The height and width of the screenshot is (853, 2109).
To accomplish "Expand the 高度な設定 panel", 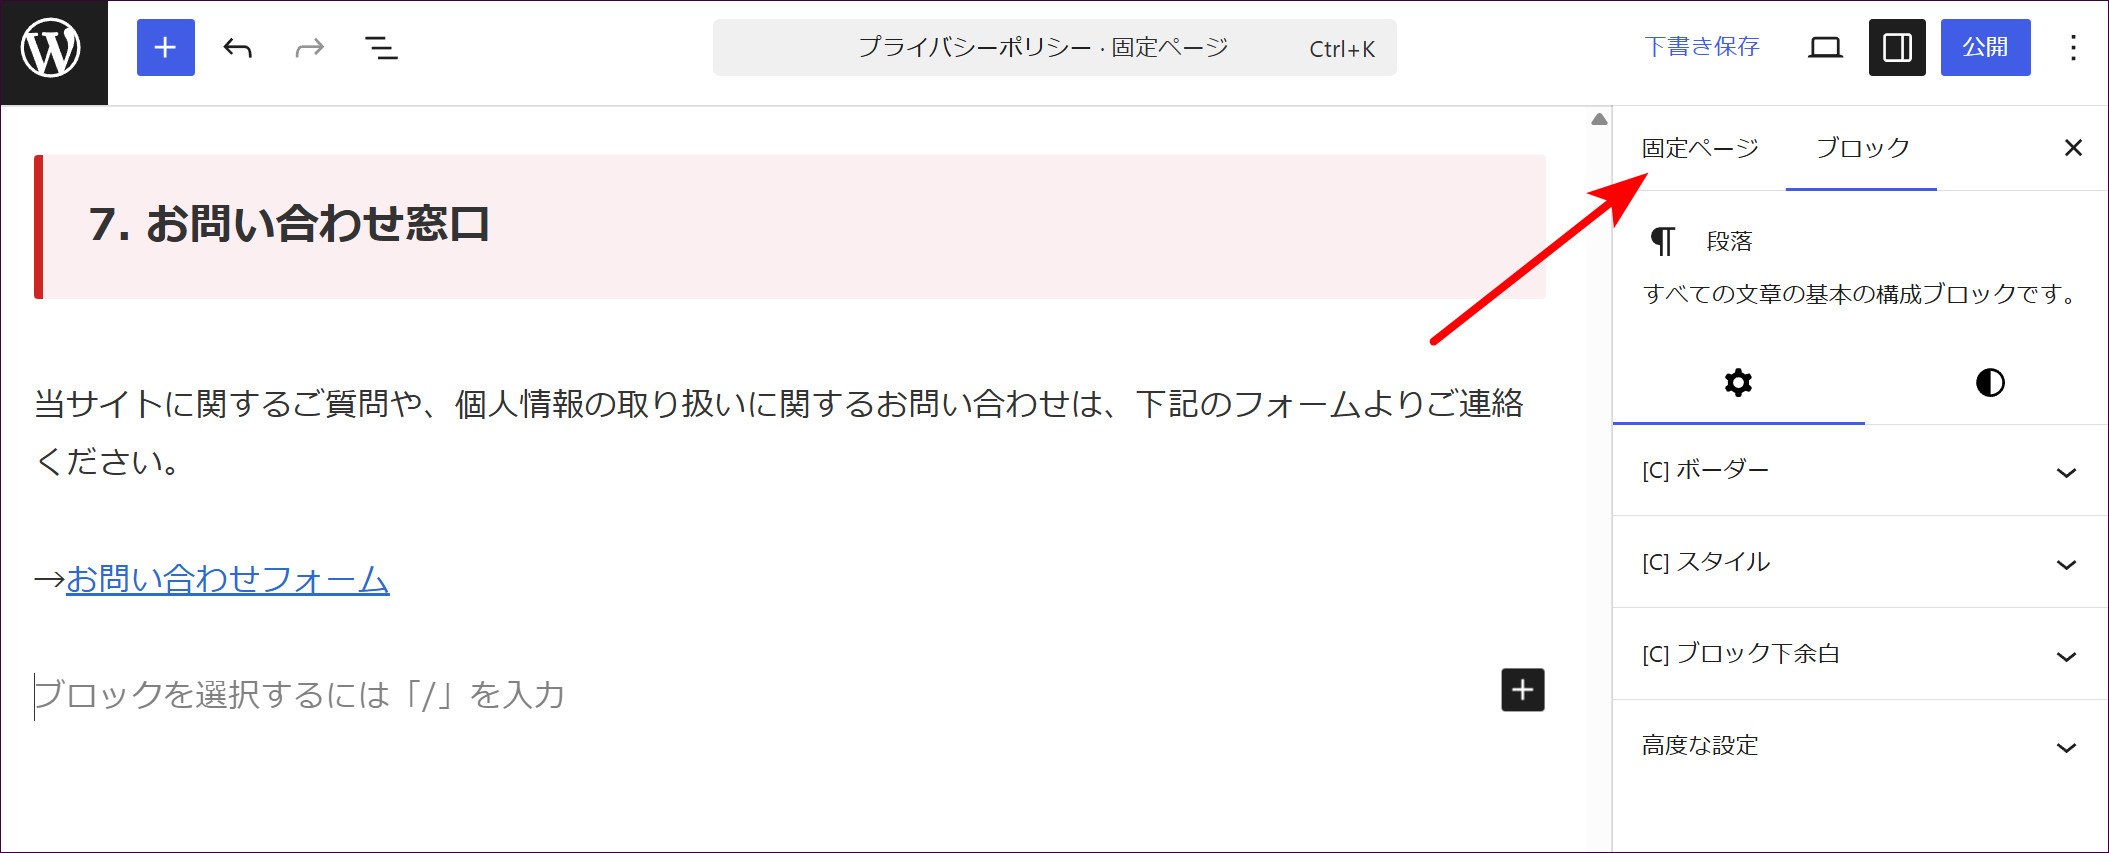I will coord(1860,746).
